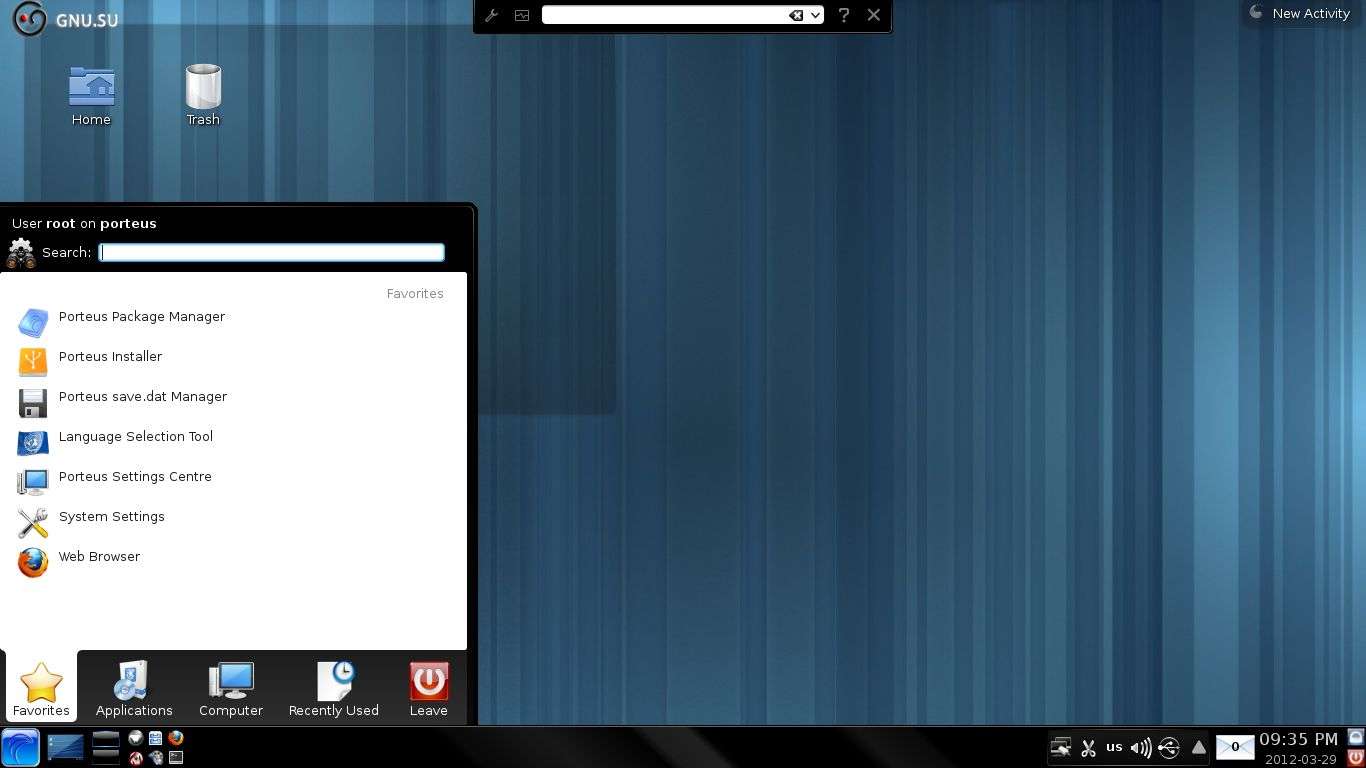
Task: Select the upper virtual desktop in pager
Action: tap(106, 739)
